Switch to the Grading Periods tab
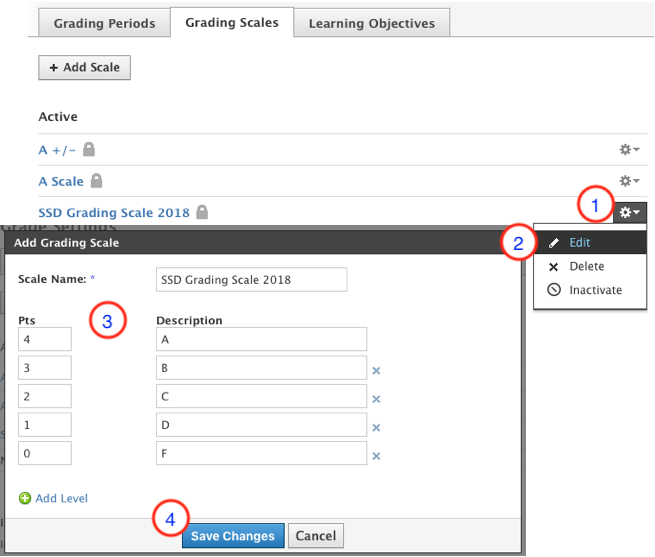 click(104, 23)
